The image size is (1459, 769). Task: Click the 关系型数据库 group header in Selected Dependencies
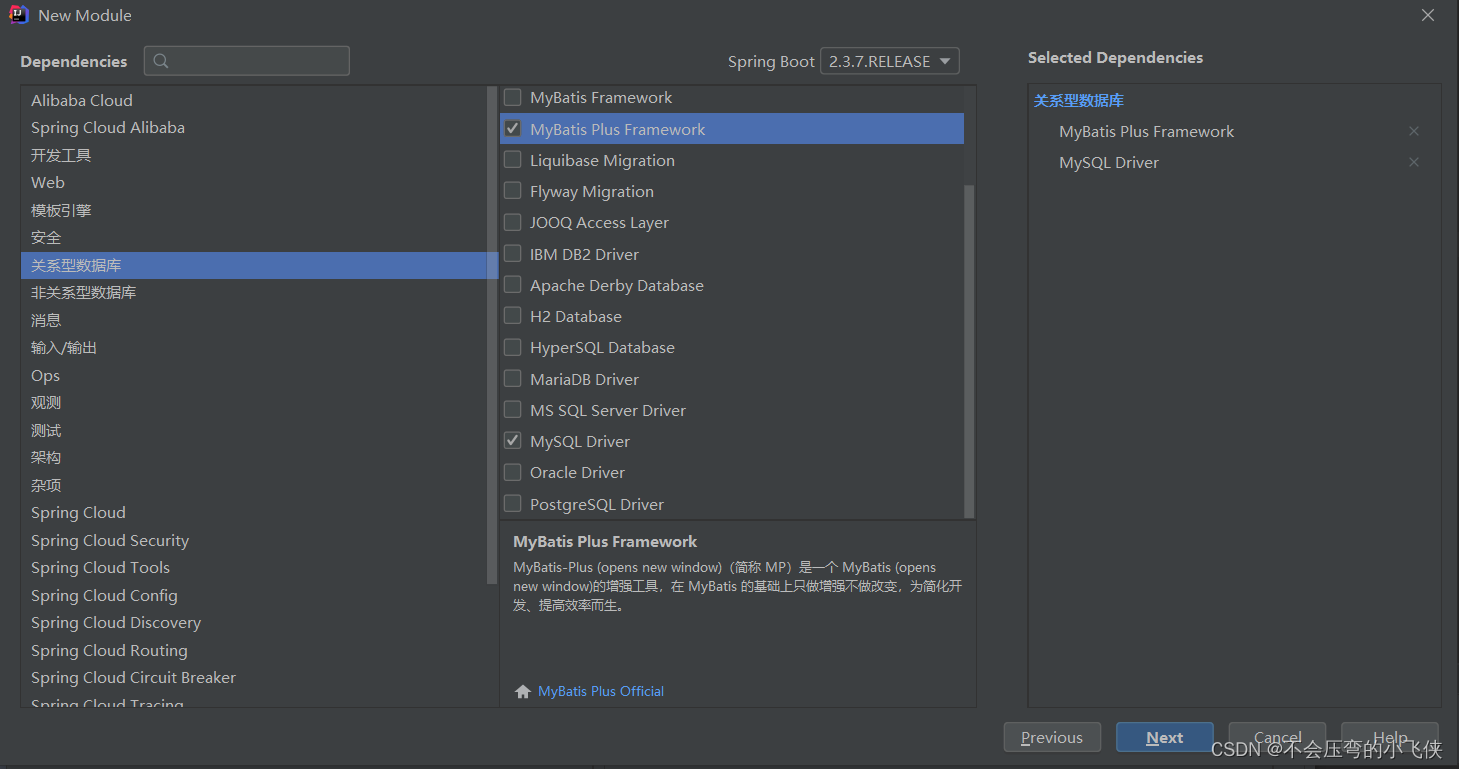click(1079, 101)
